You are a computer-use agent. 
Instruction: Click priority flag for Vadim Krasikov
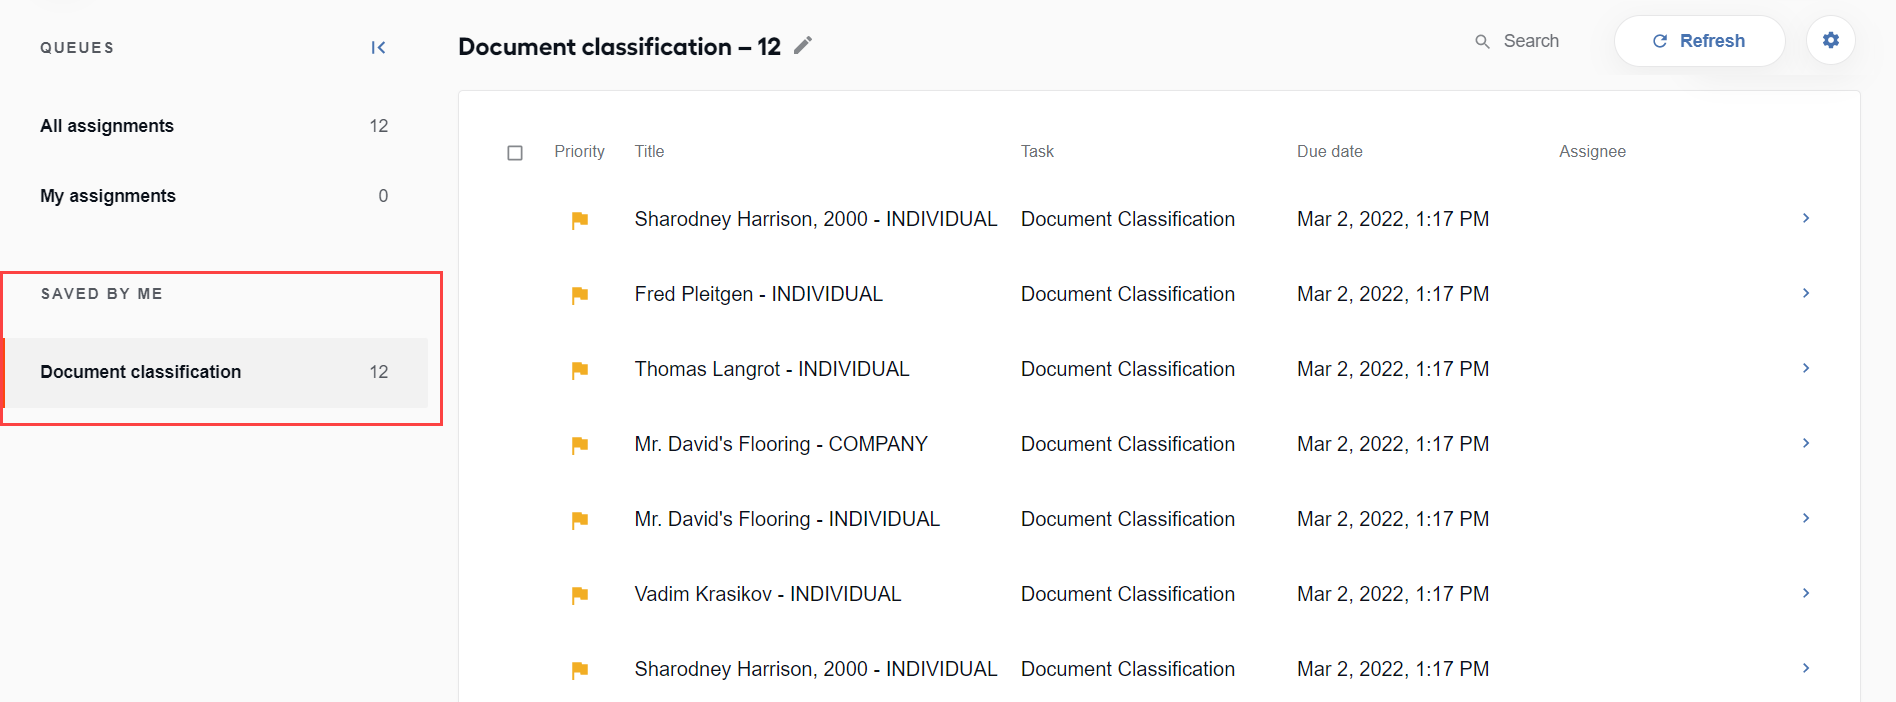(x=579, y=595)
